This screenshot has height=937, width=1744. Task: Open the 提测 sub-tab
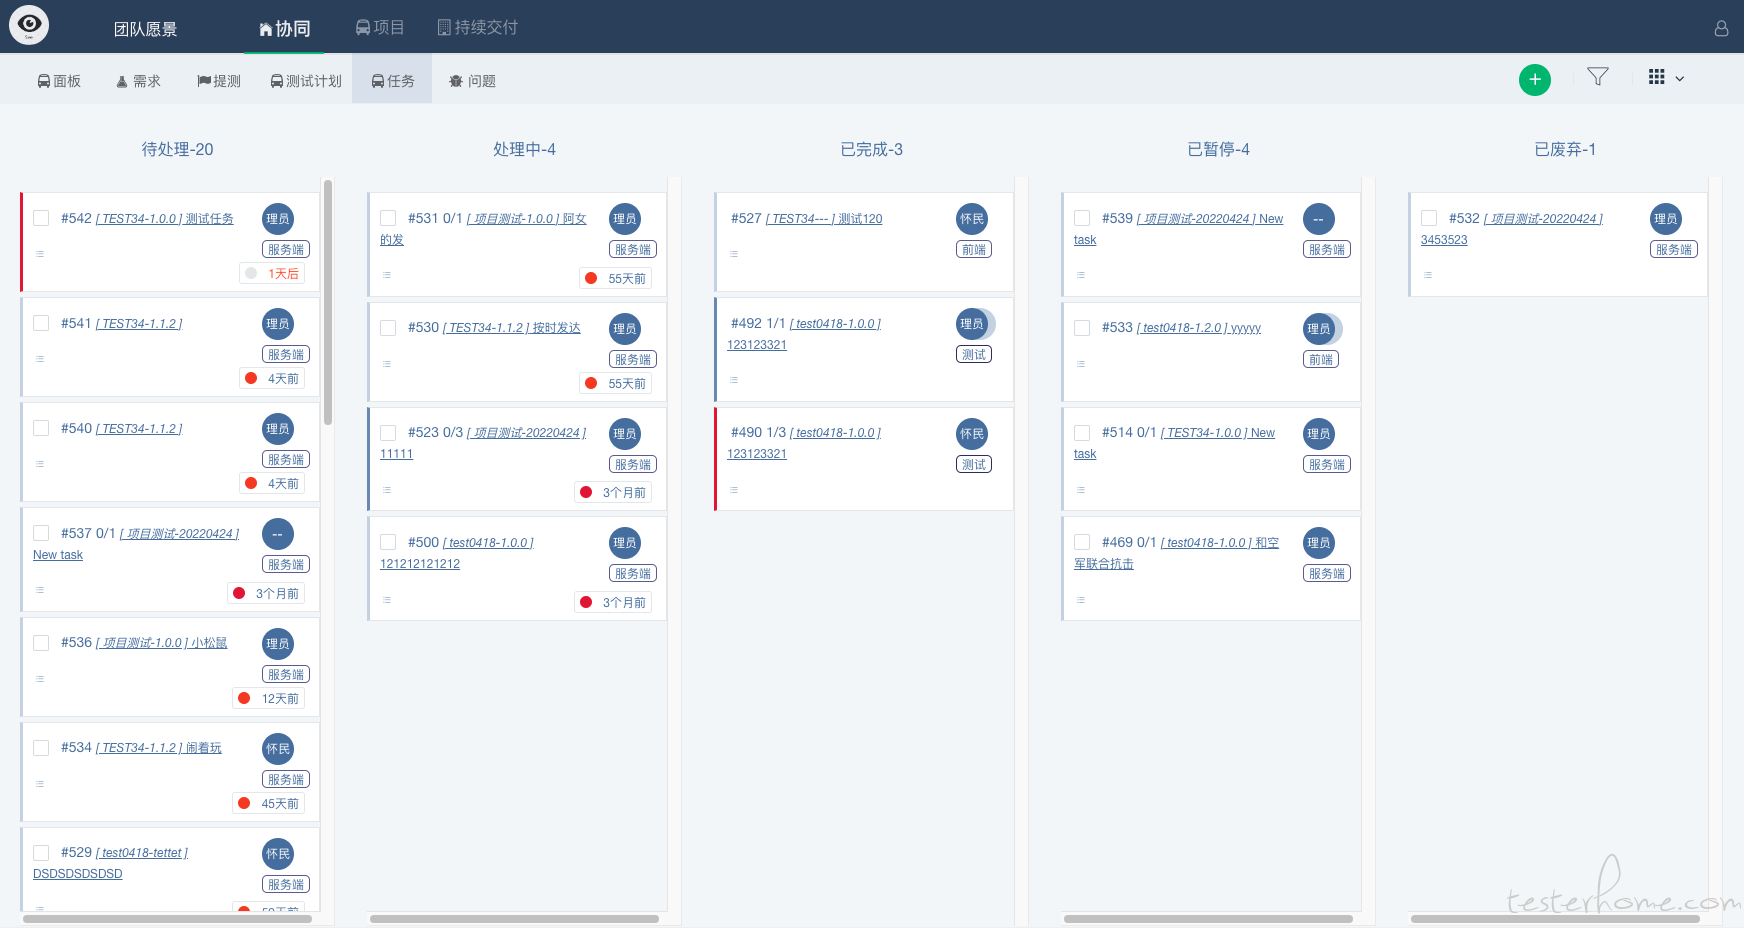pos(219,81)
